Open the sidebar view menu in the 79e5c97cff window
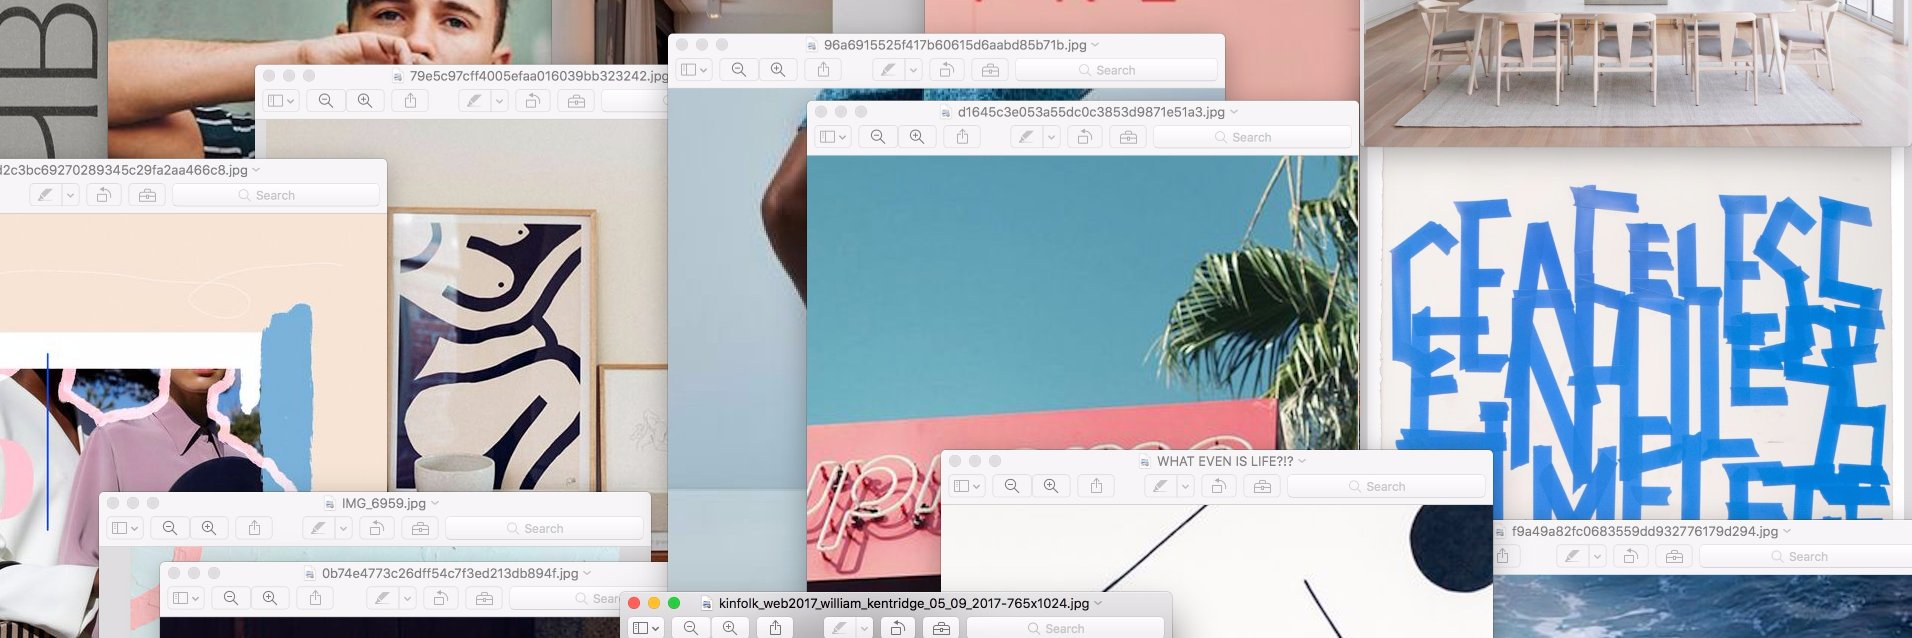This screenshot has width=1912, height=638. (281, 101)
